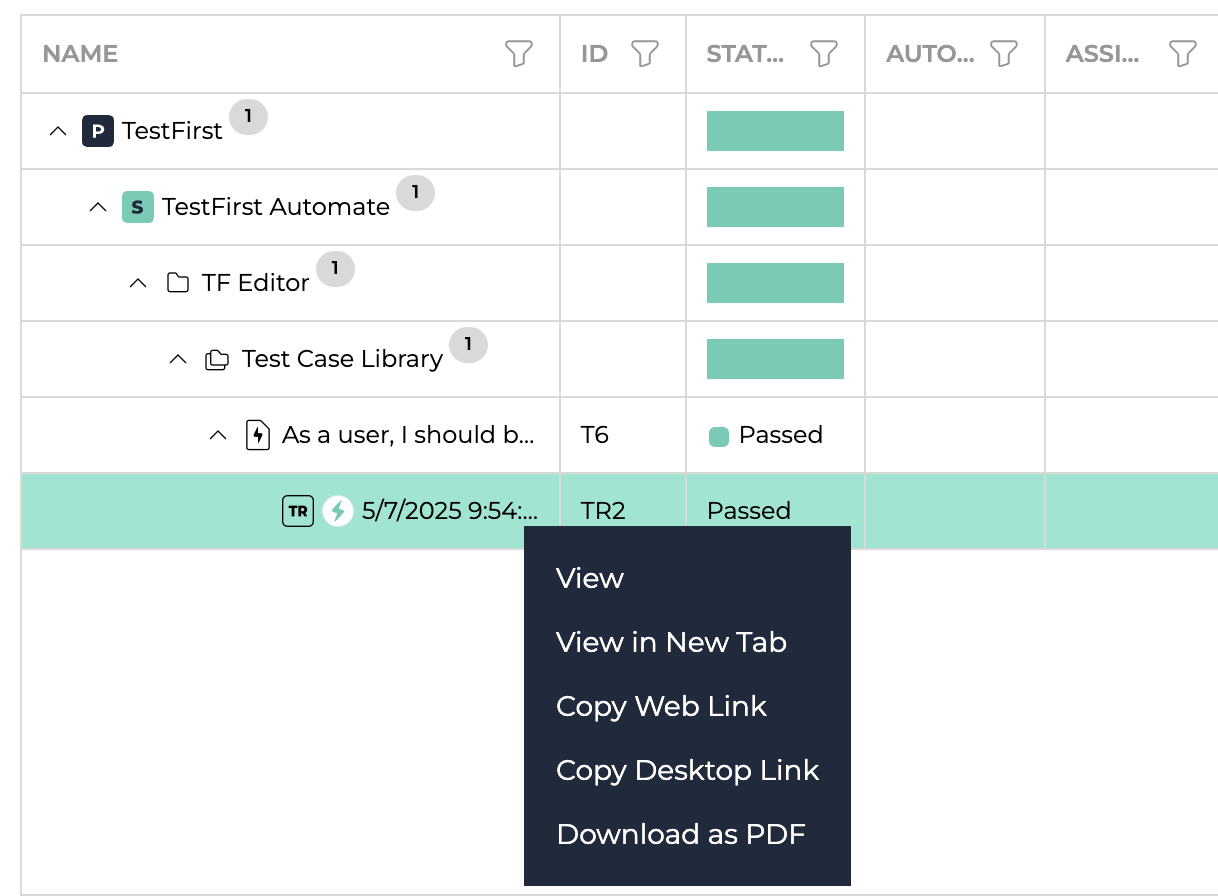This screenshot has width=1218, height=896.
Task: Click the count badge next to TF Editor
Action: click(335, 269)
